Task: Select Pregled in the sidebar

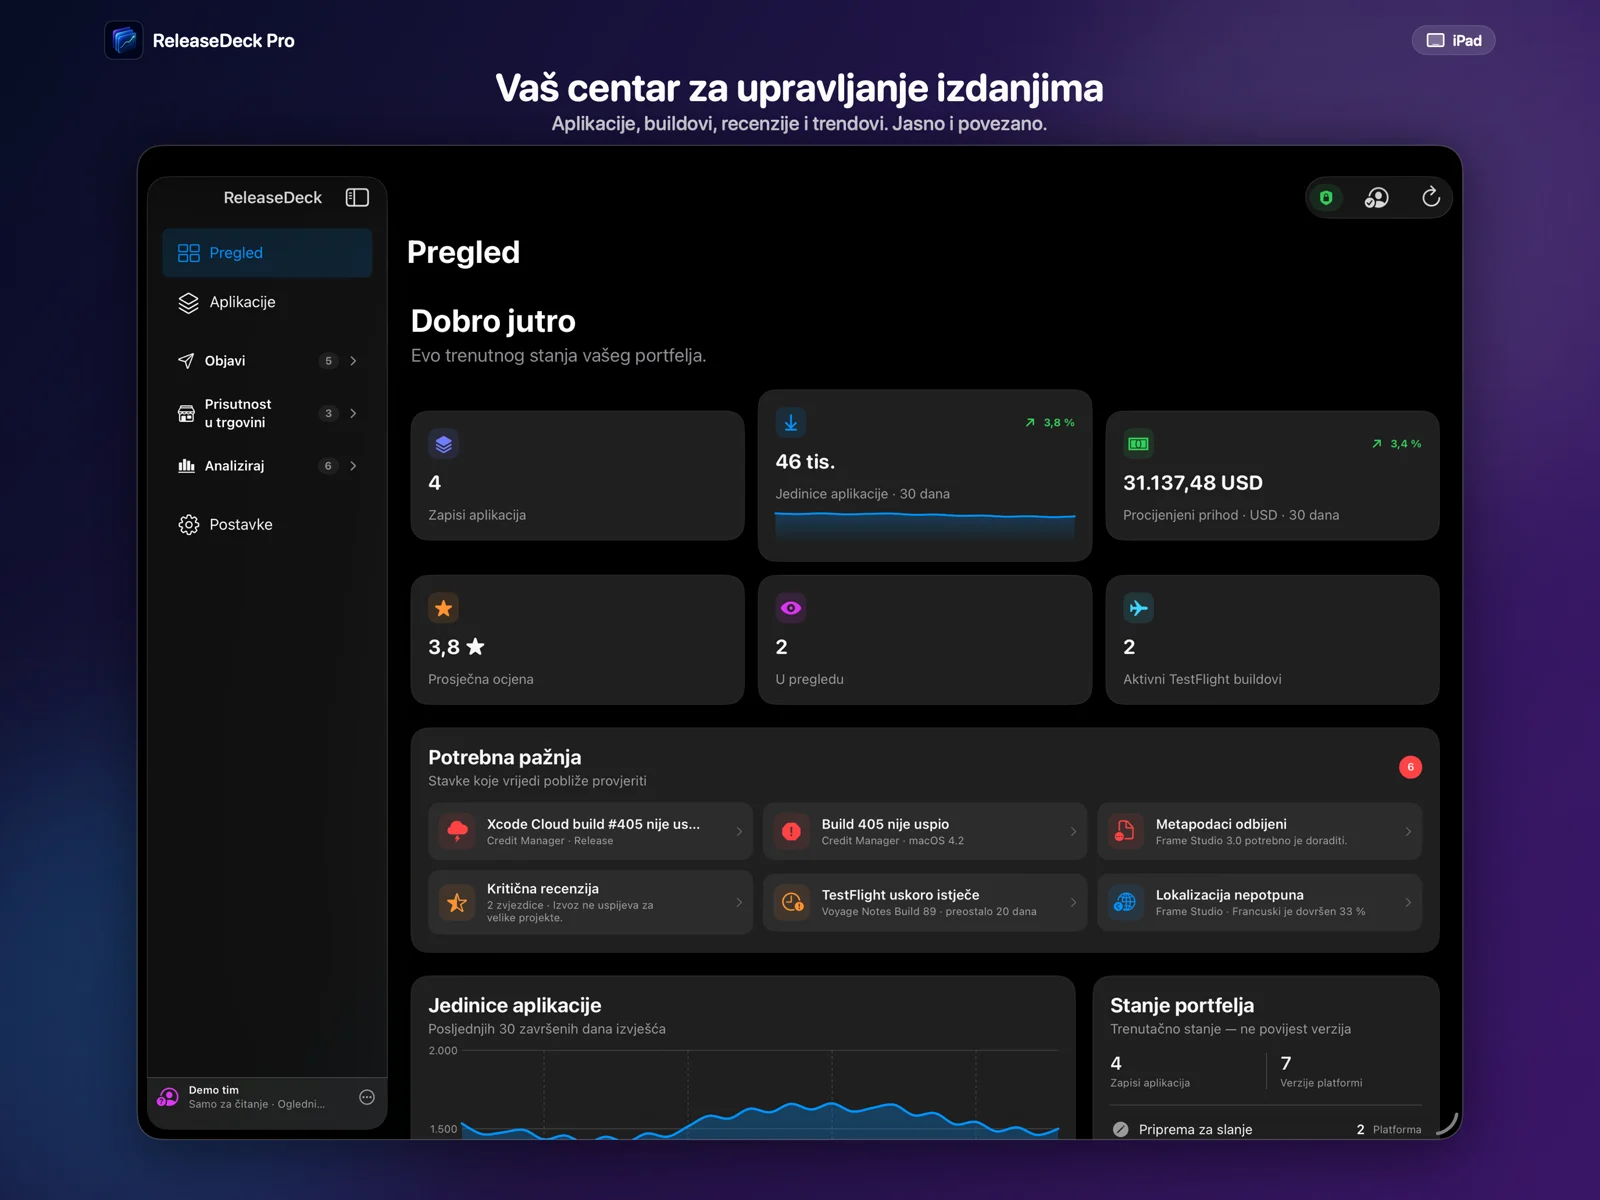Action: coord(267,253)
